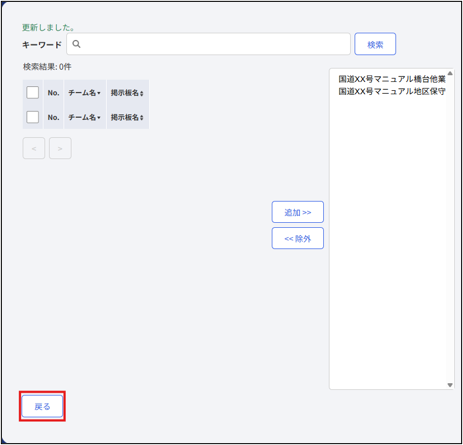The image size is (463, 445).
Task: Sort by チーム名 in the second row
Action: (85, 117)
